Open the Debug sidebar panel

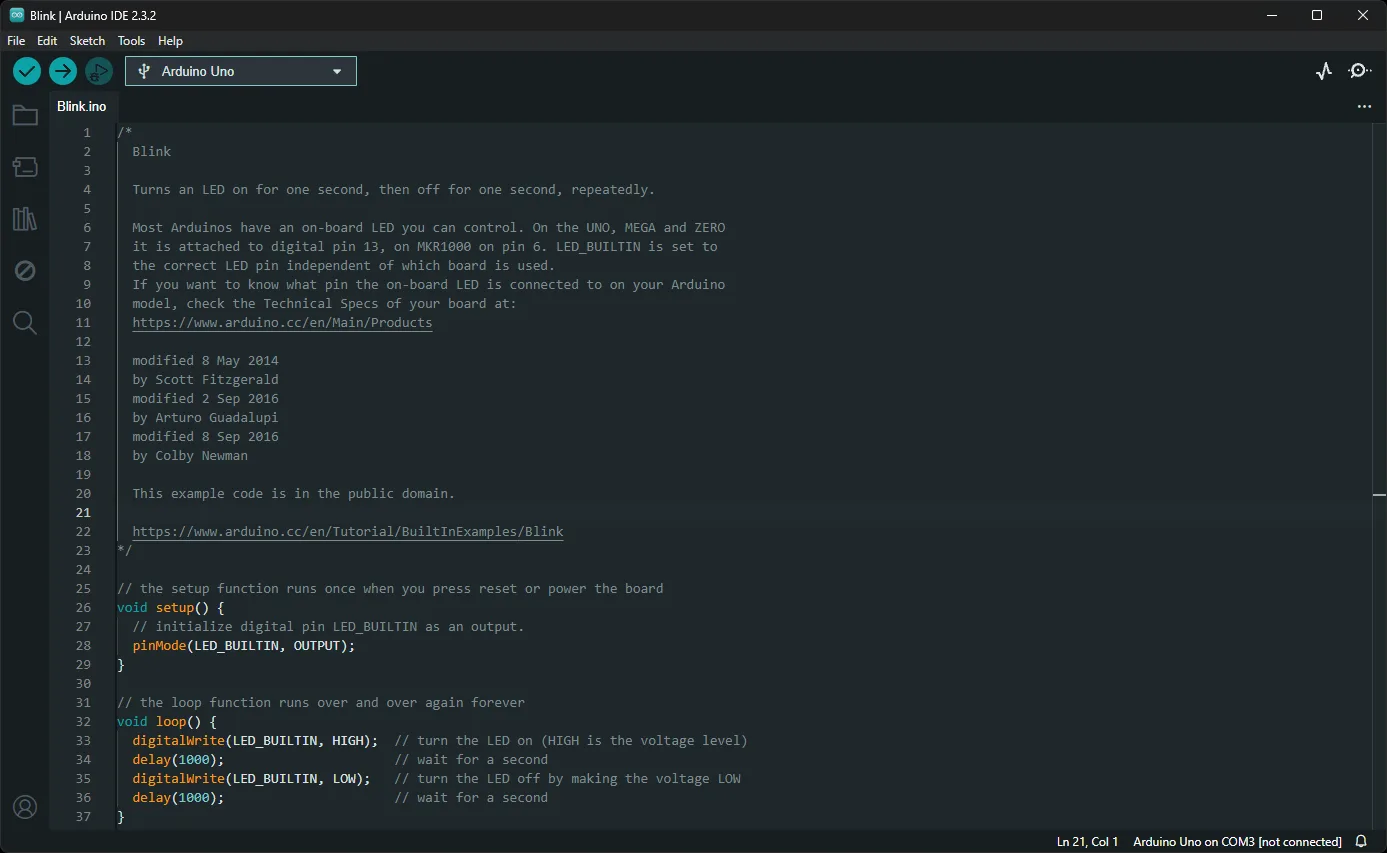coord(25,271)
